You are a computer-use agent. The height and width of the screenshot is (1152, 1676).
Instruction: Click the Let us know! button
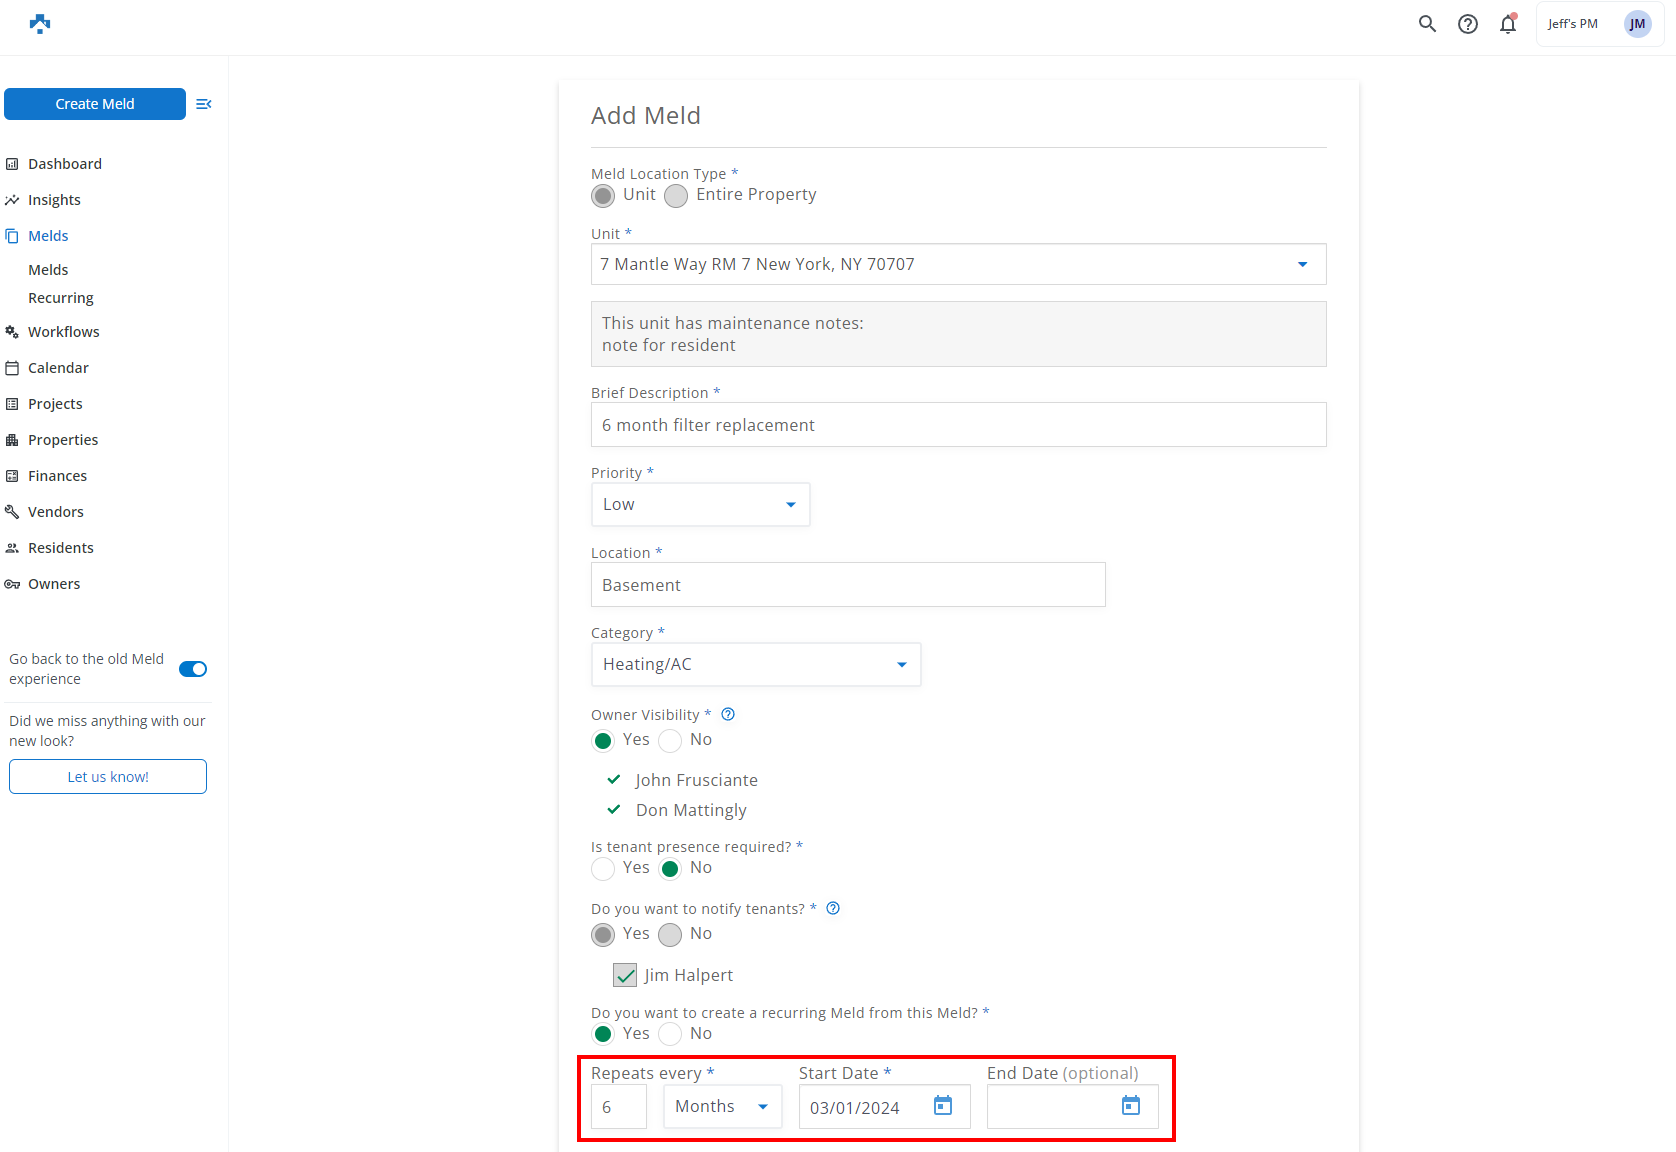[x=108, y=777]
